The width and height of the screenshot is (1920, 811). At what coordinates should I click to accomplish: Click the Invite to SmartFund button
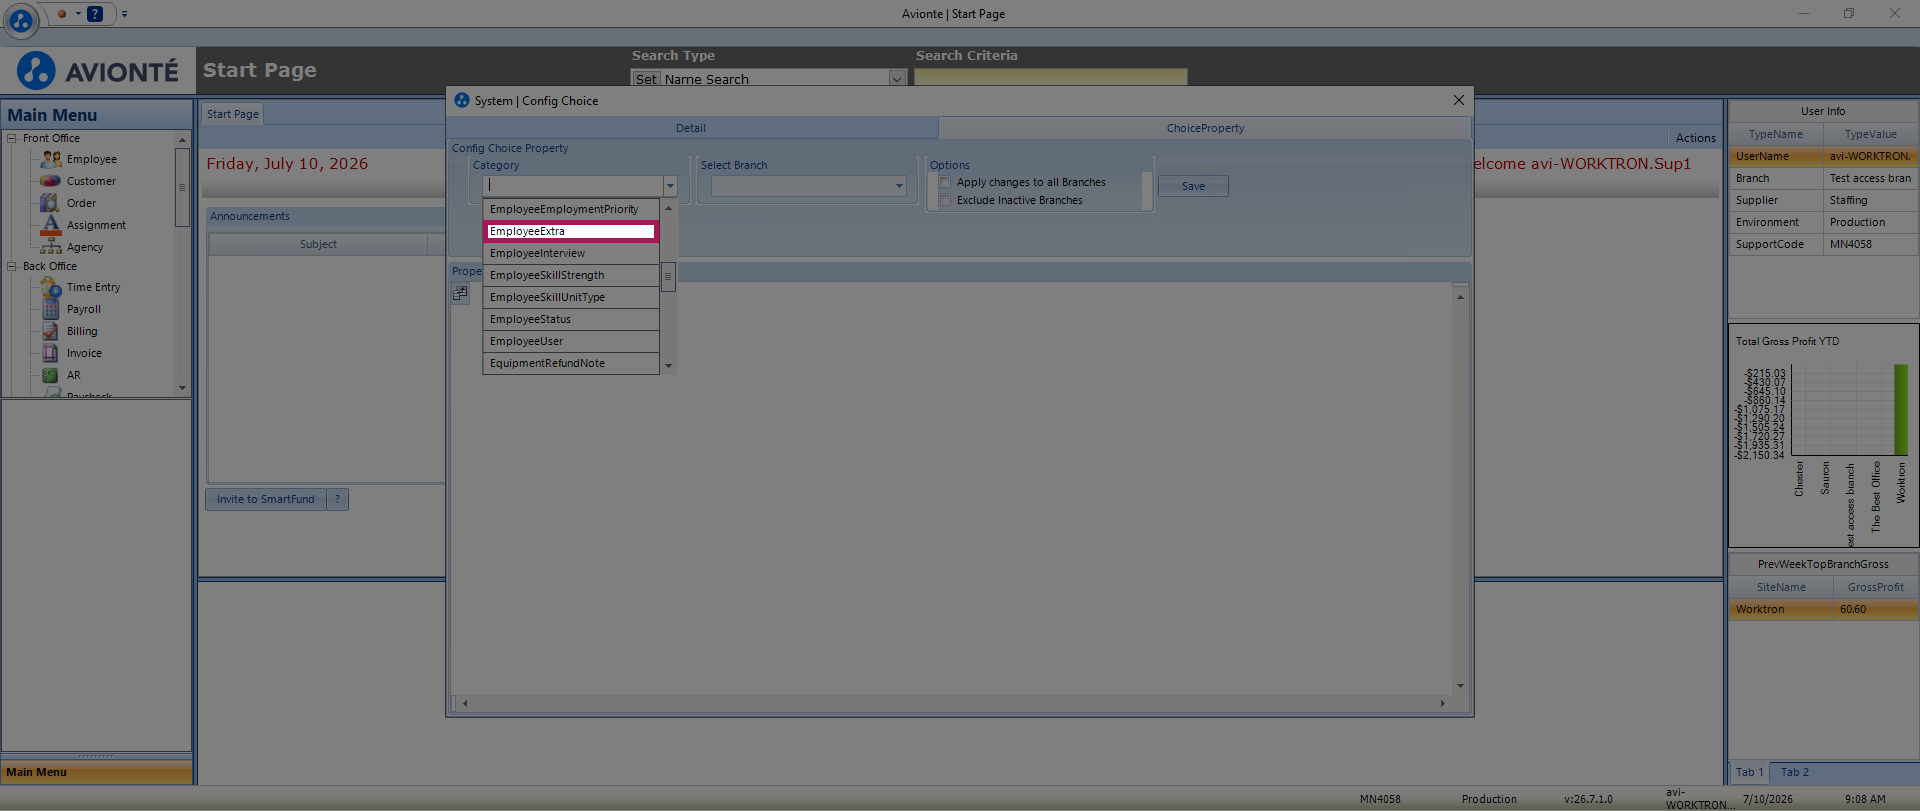(x=266, y=499)
